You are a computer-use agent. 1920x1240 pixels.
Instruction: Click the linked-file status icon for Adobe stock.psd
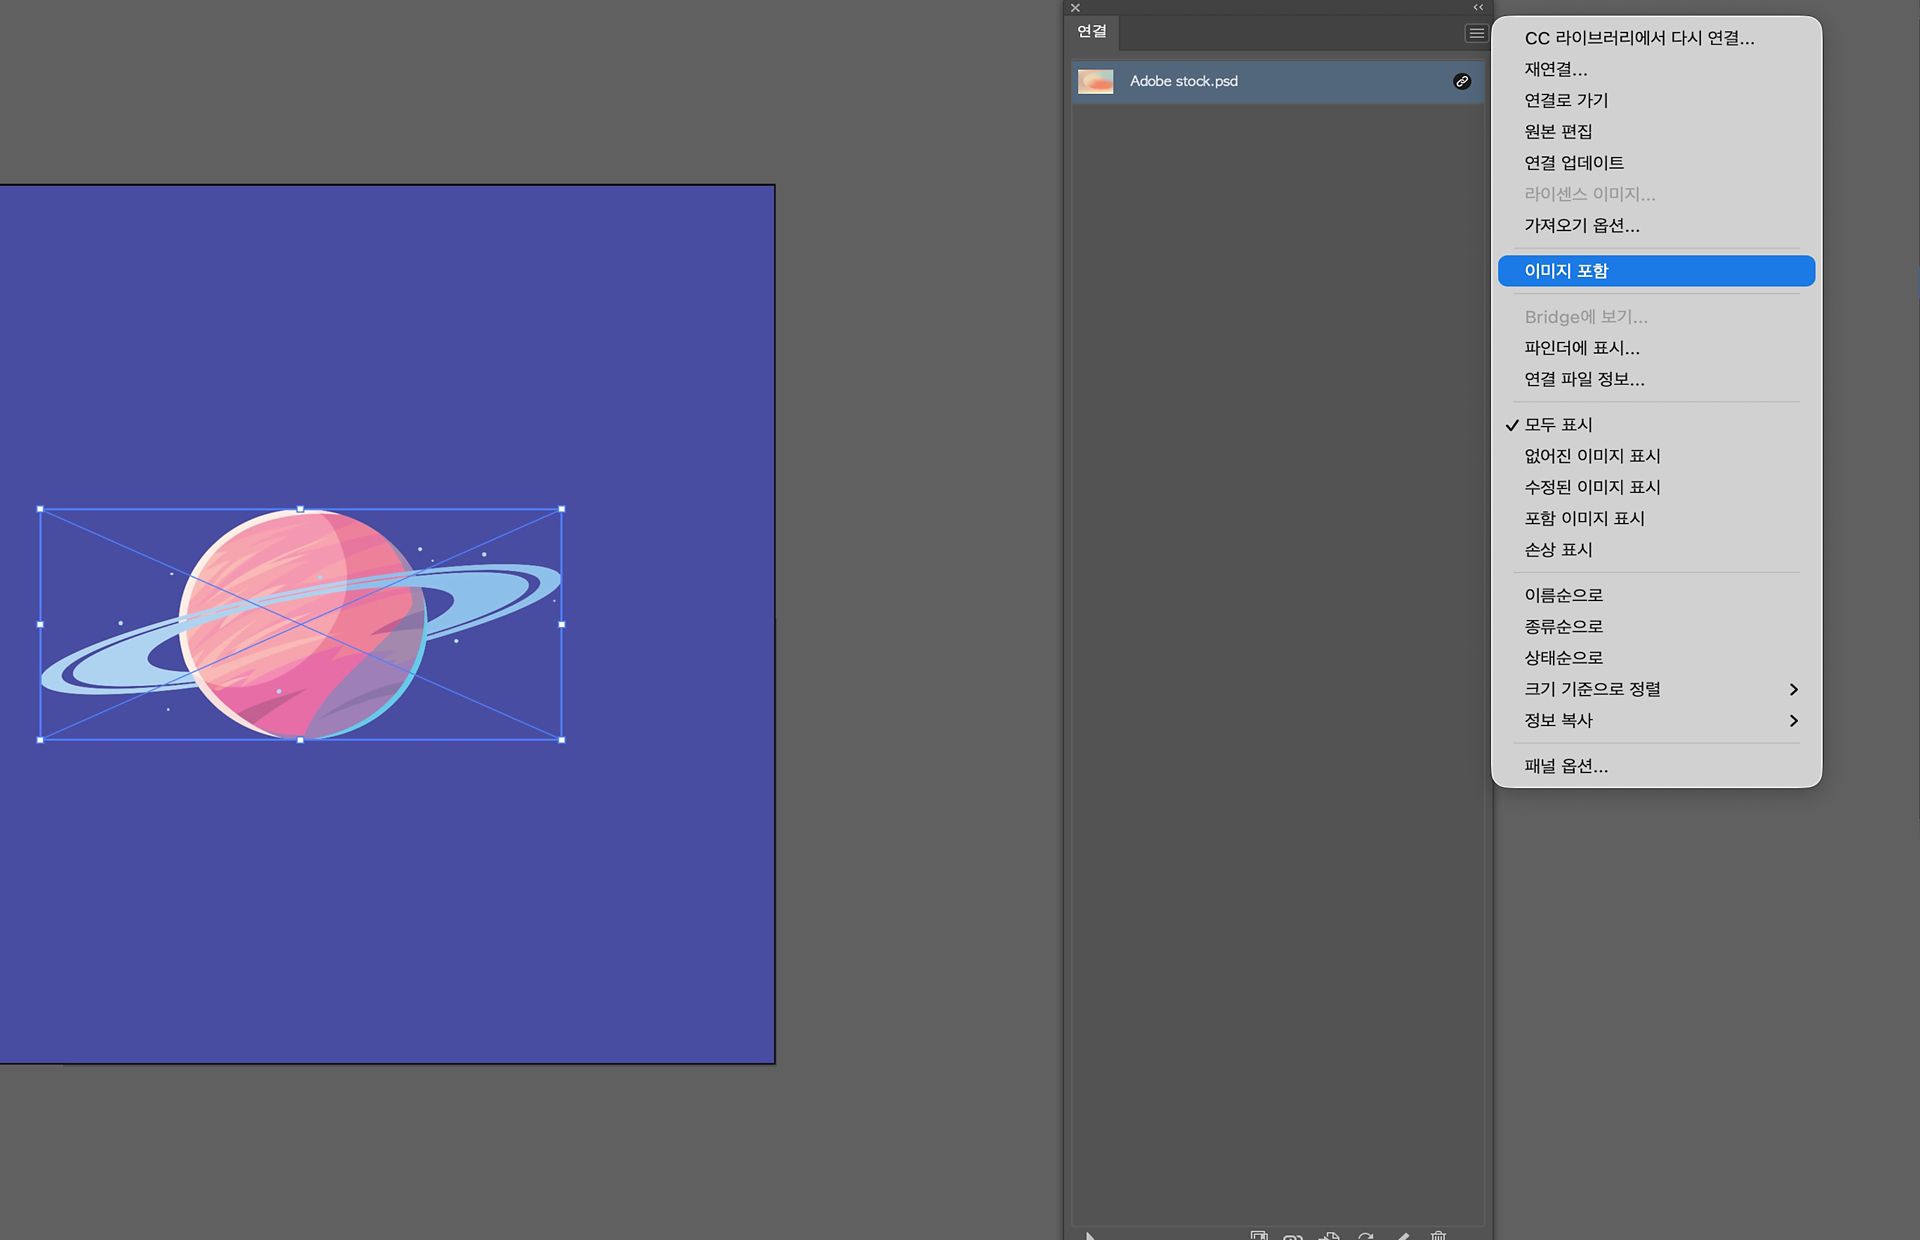[x=1462, y=81]
